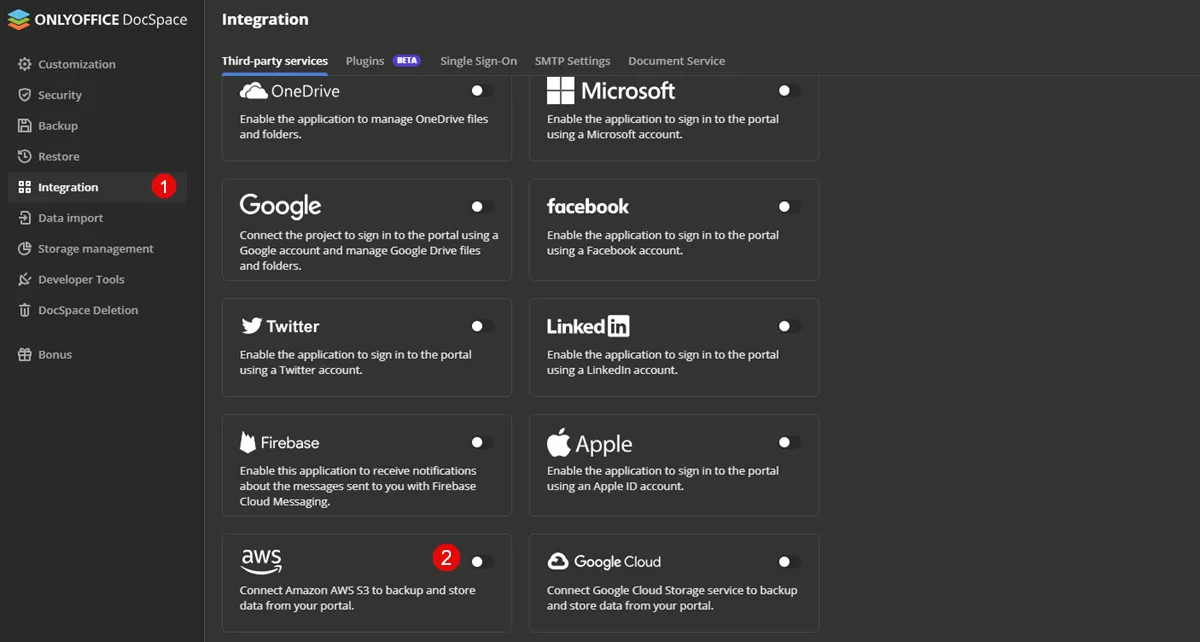Enable the Microsoft sign-in toggle

click(x=789, y=90)
